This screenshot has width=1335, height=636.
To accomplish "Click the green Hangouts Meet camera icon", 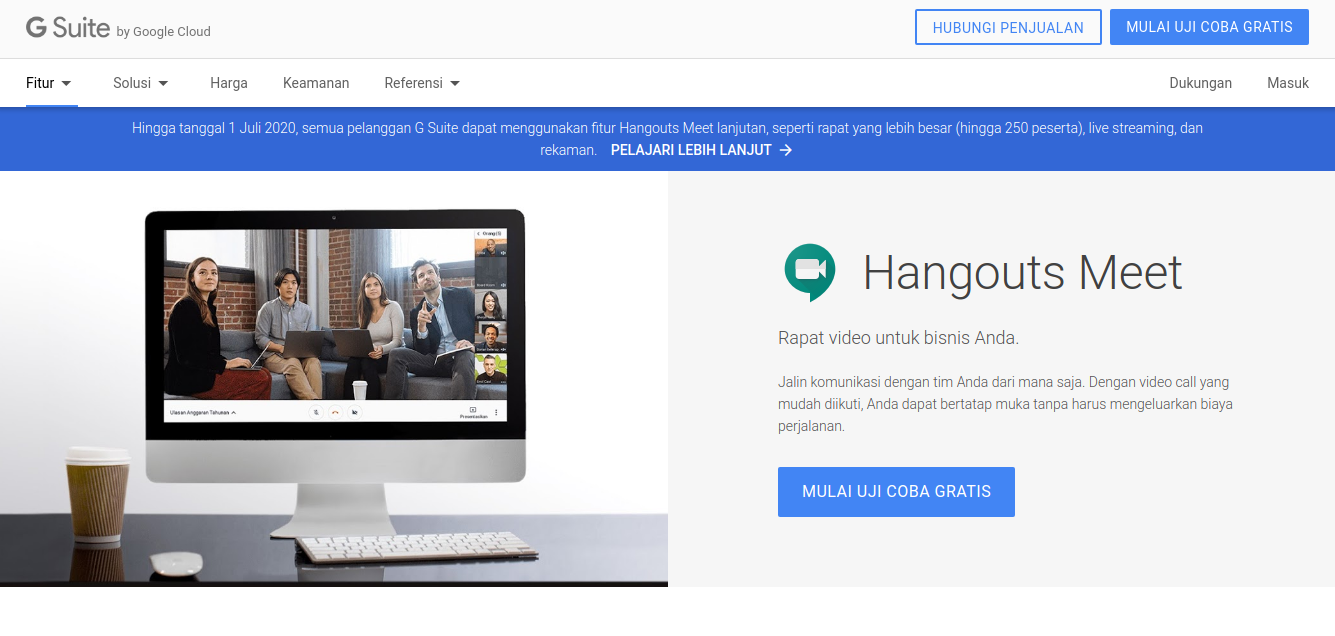I will [x=810, y=272].
